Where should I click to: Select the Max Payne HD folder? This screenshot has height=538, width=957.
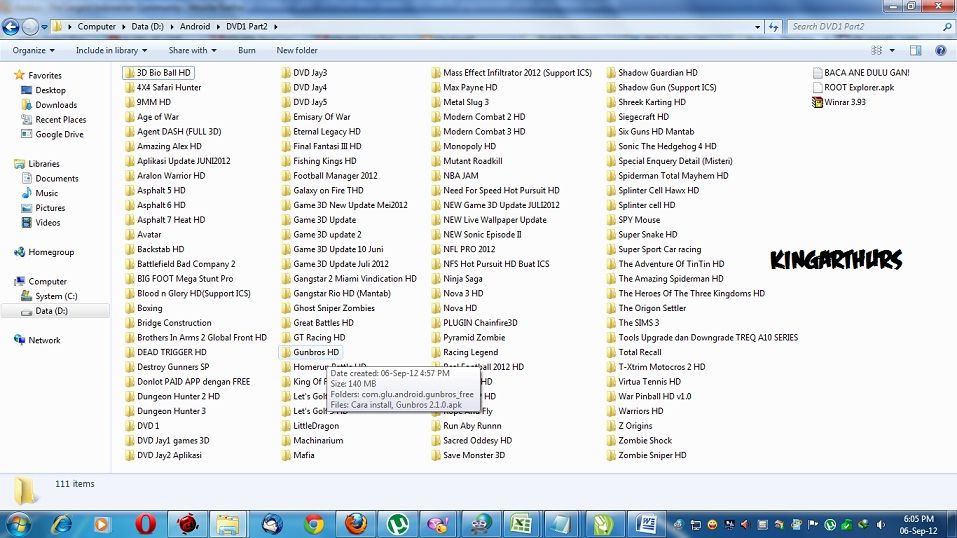(x=464, y=87)
